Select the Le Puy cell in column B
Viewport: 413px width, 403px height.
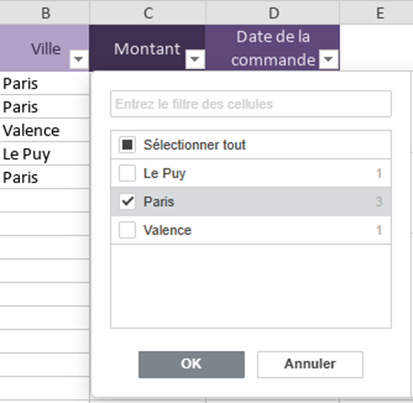(44, 154)
